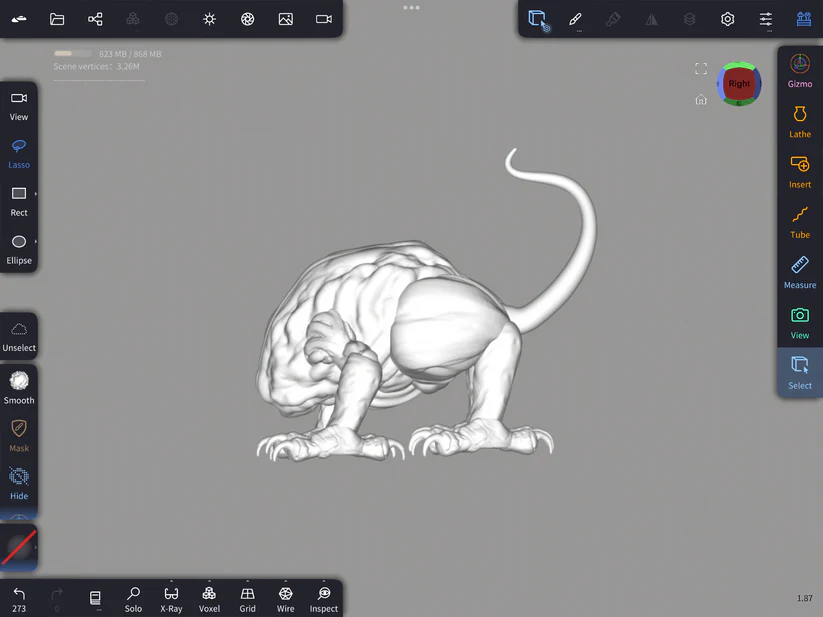Click the Unselect button
The image size is (823, 617).
click(19, 337)
